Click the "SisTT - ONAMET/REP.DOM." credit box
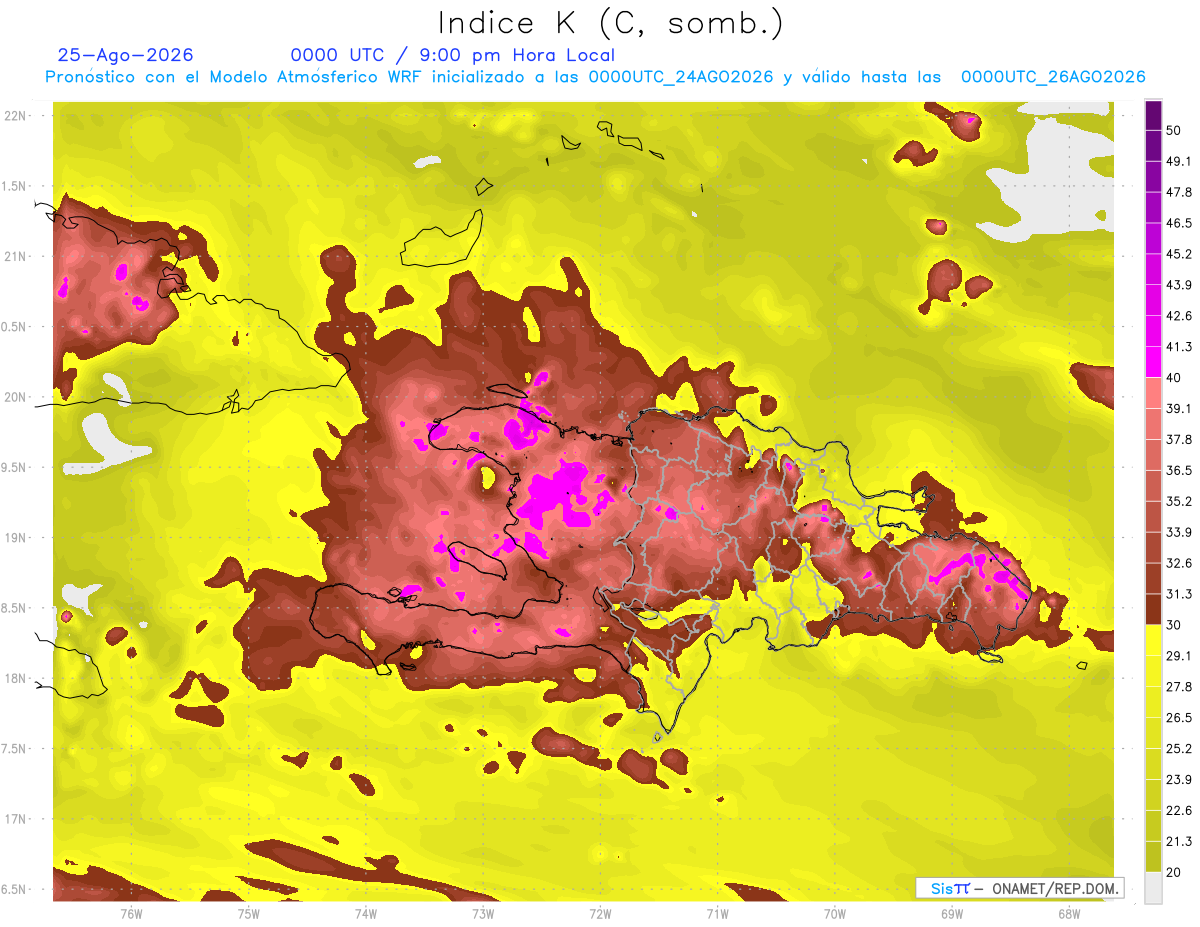Viewport: 1200px width, 927px height. 1020,888
